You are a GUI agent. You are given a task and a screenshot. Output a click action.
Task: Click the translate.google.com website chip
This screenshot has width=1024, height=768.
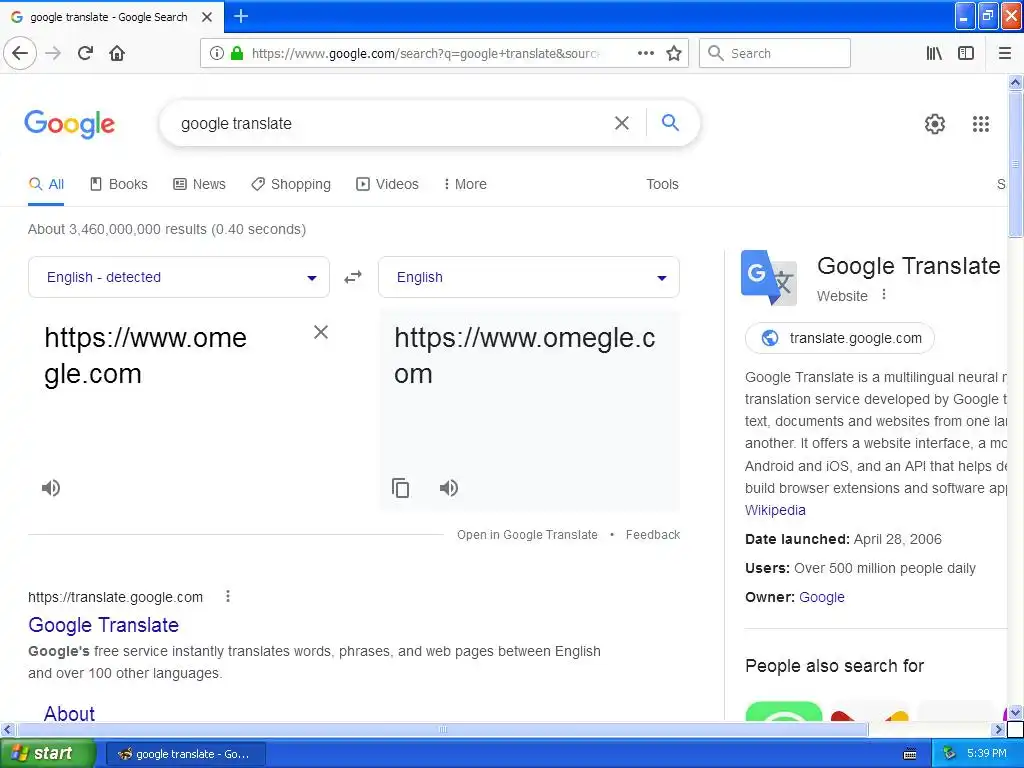(x=840, y=338)
